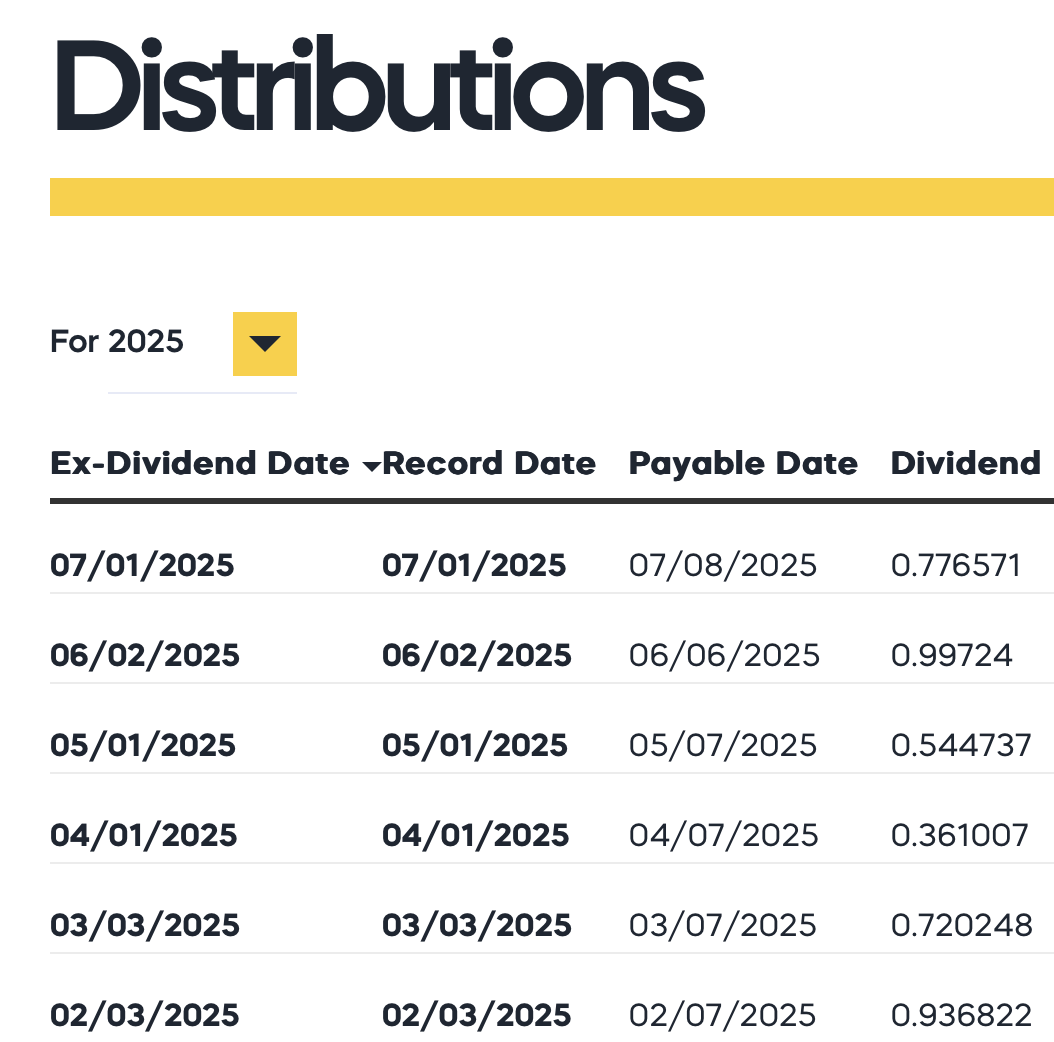The height and width of the screenshot is (1042, 1054).
Task: Click the sort arrow beside Ex-Dividend Date
Action: click(370, 466)
